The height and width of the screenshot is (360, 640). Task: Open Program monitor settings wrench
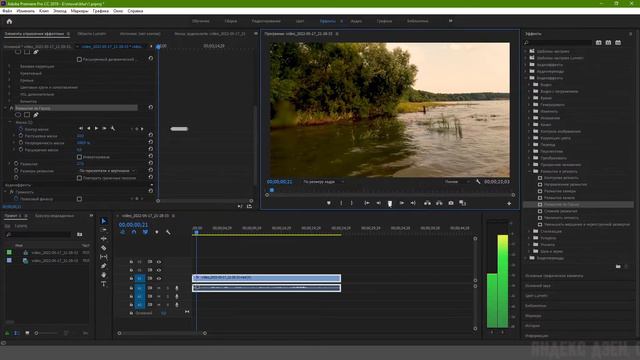point(478,182)
